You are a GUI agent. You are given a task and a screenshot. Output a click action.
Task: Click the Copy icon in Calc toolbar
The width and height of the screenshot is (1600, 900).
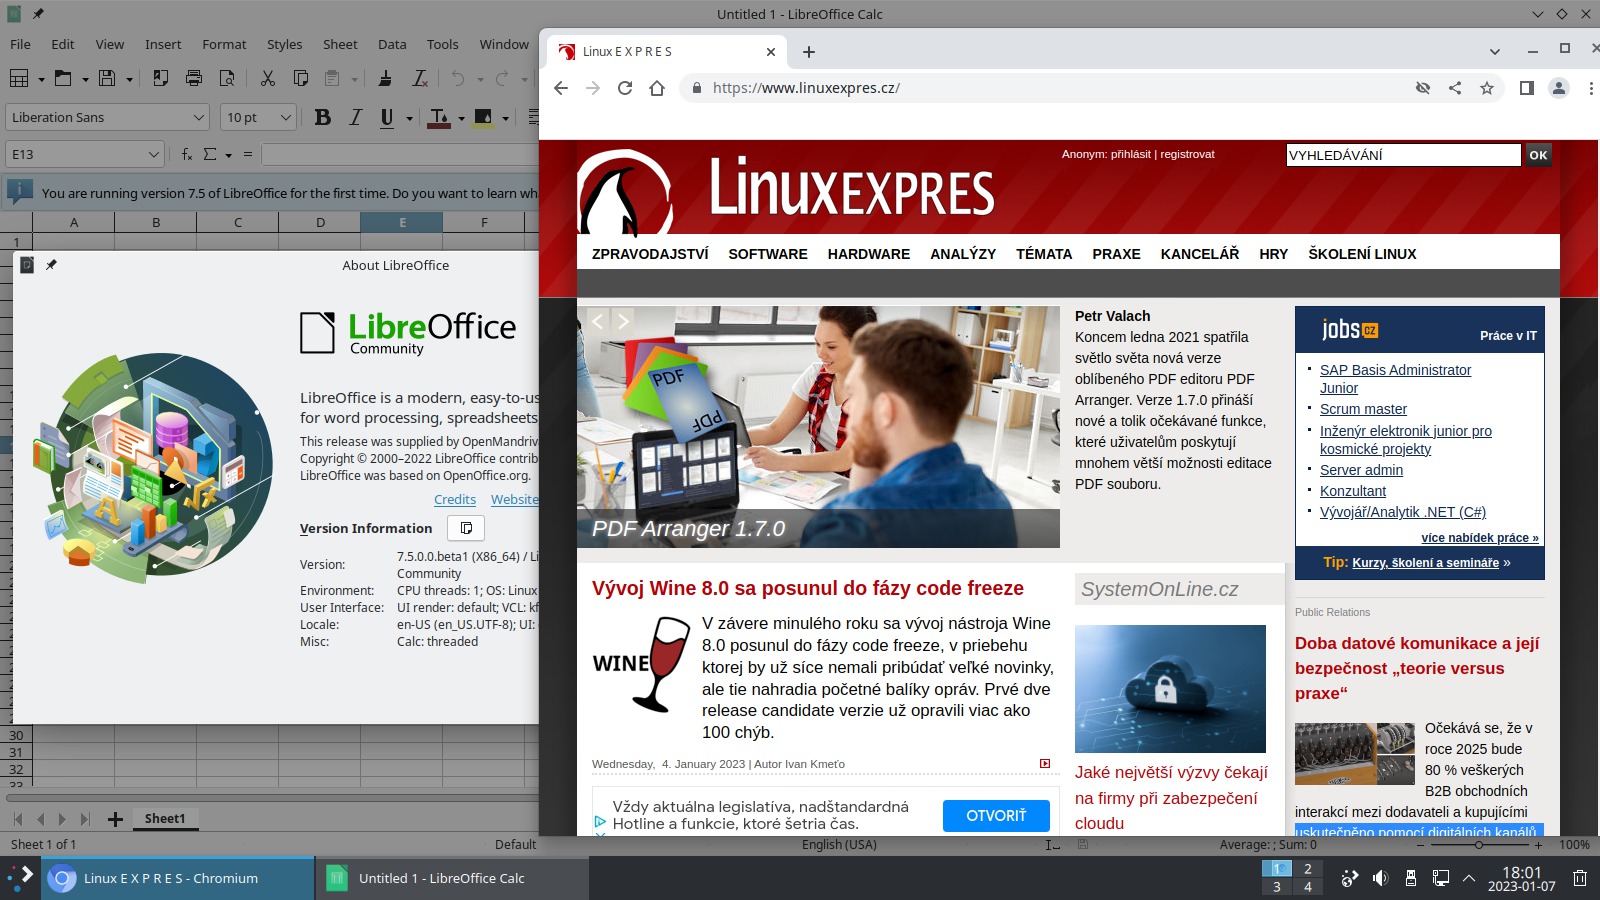click(x=300, y=78)
